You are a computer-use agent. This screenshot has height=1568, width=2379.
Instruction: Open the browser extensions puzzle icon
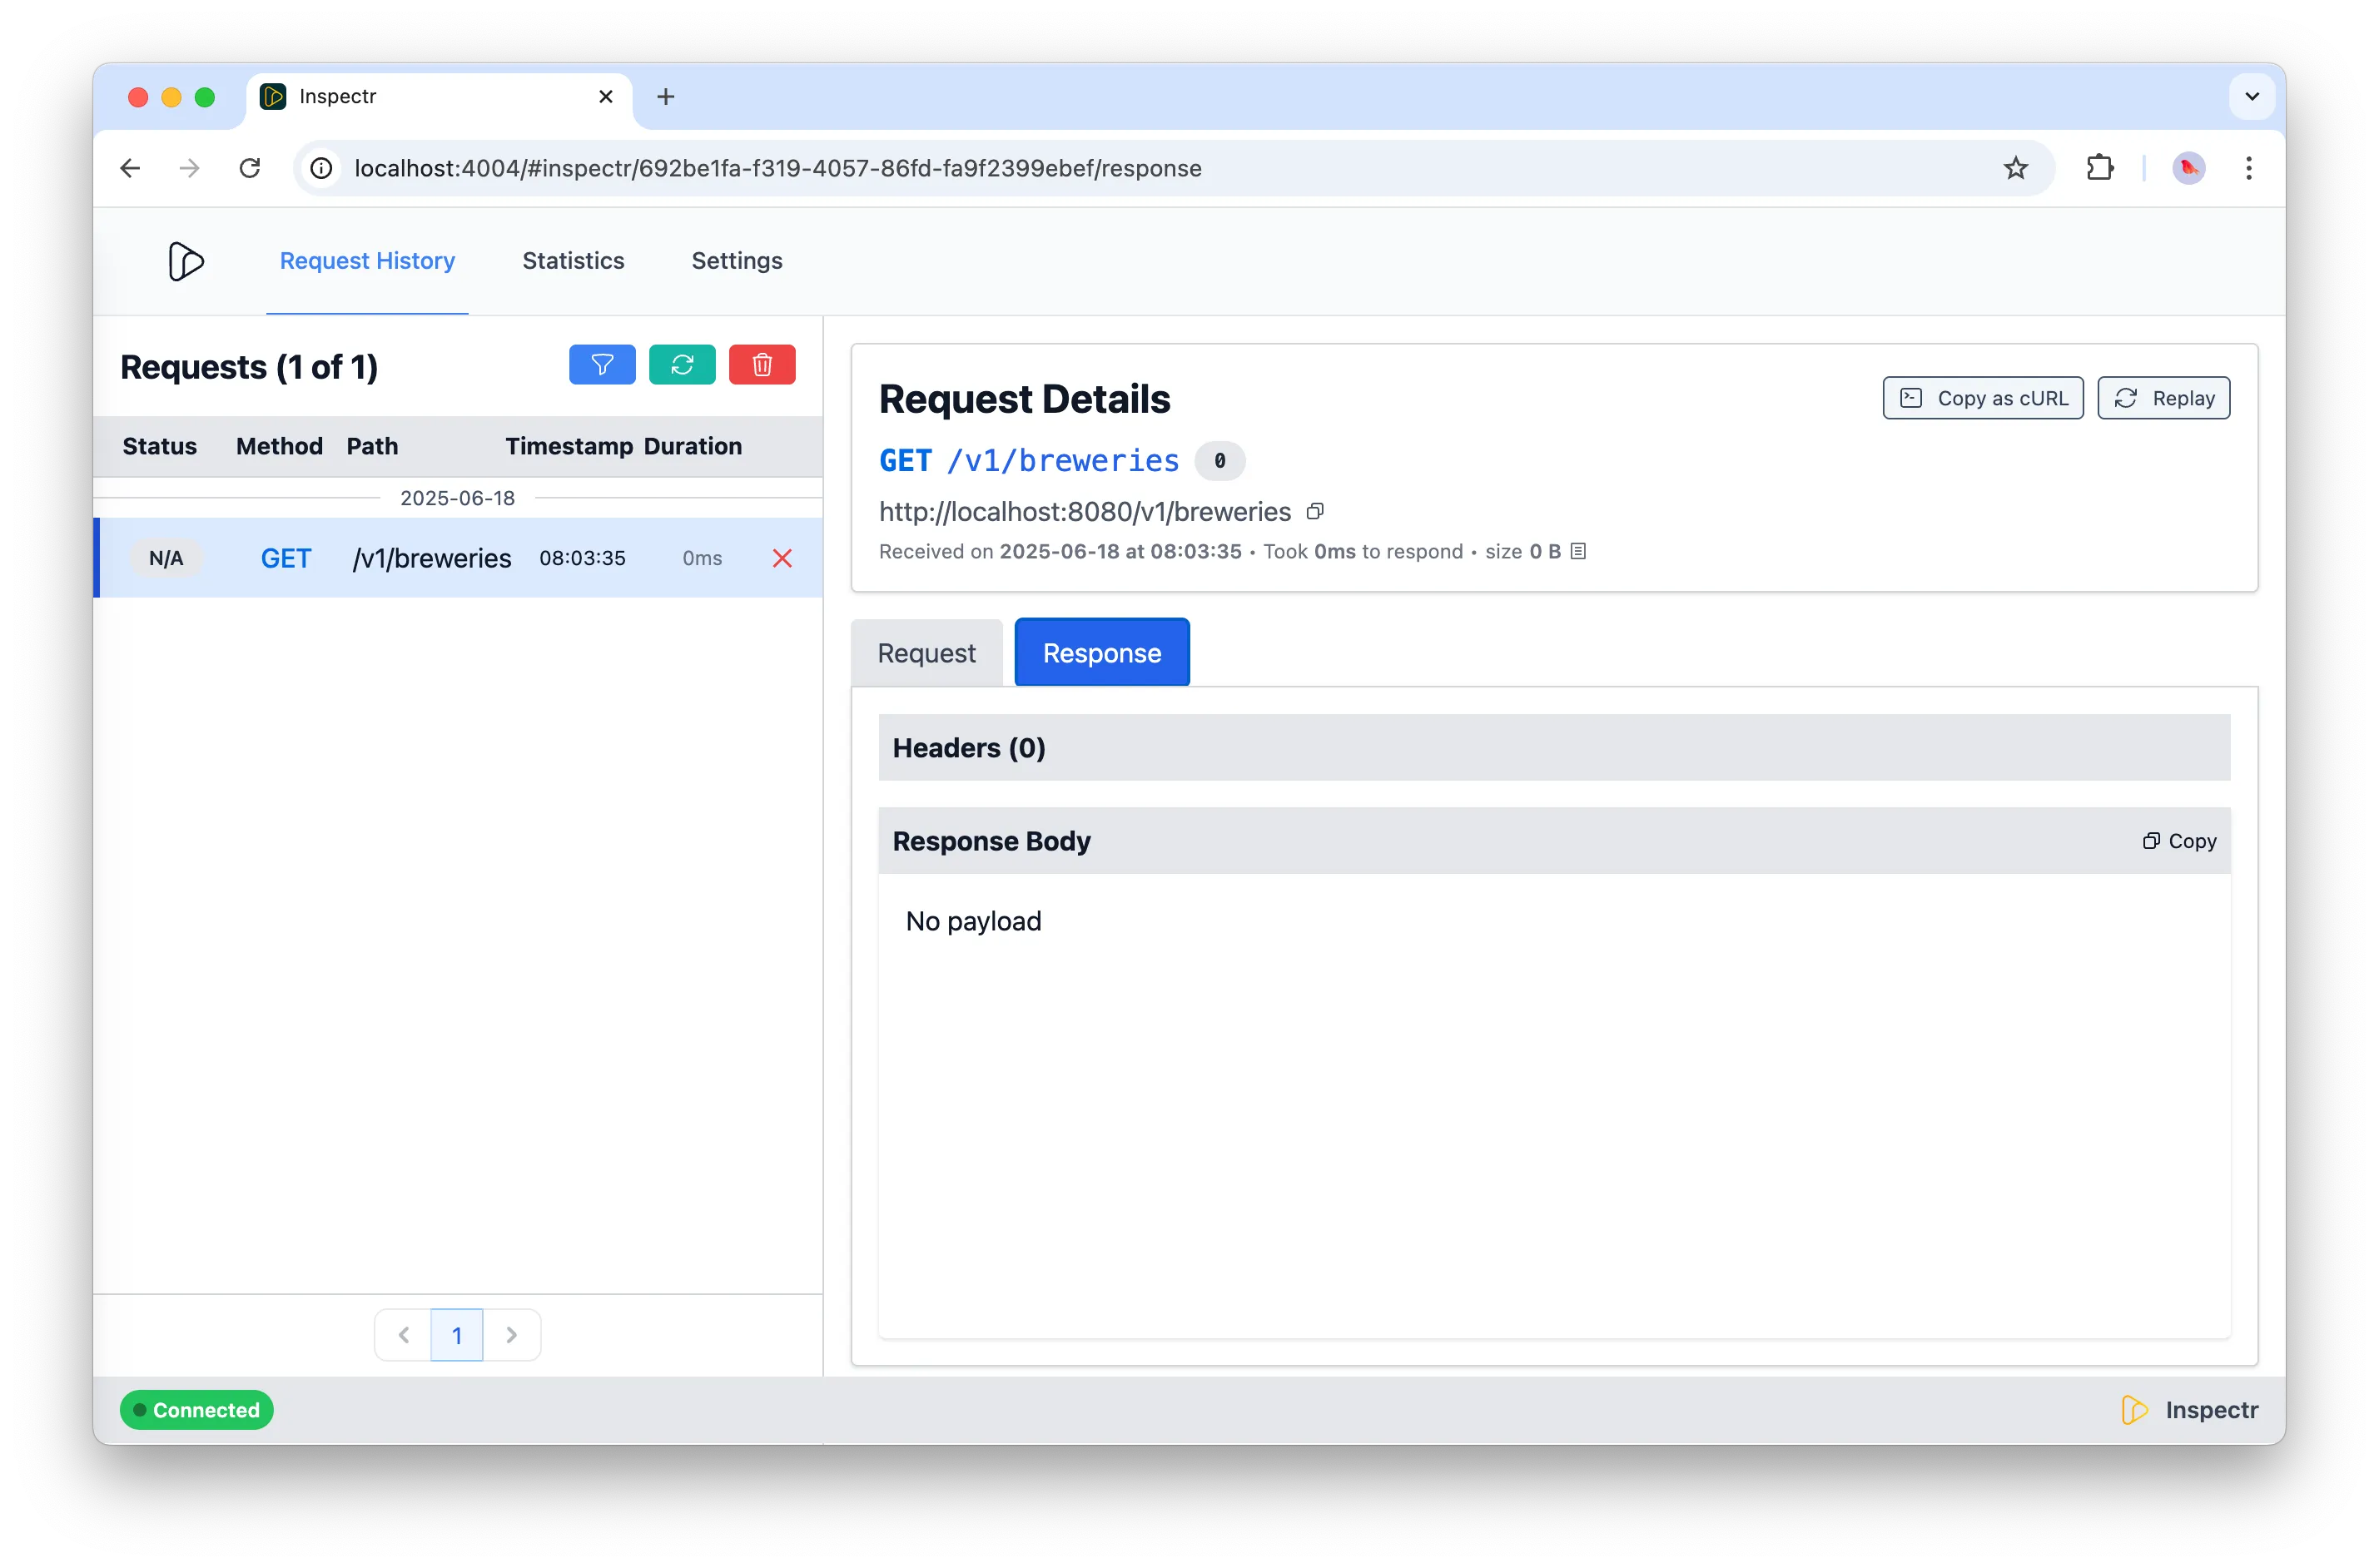click(x=2099, y=168)
